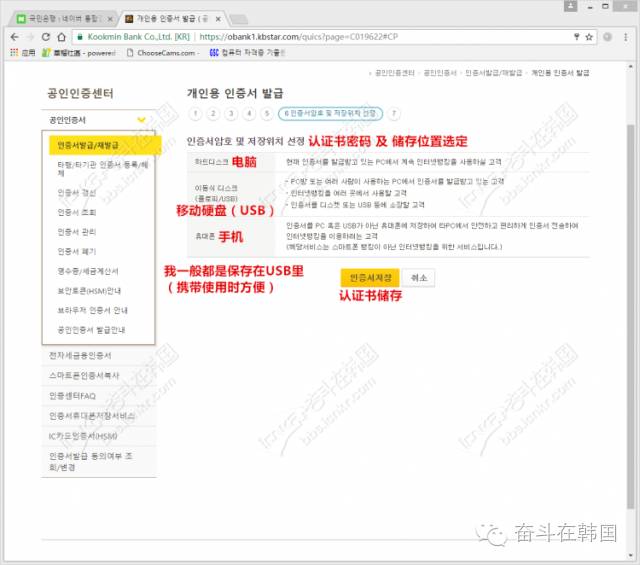640x565 pixels.
Task: Open 공인인증센터 breadcrumb link
Action: click(x=395, y=73)
